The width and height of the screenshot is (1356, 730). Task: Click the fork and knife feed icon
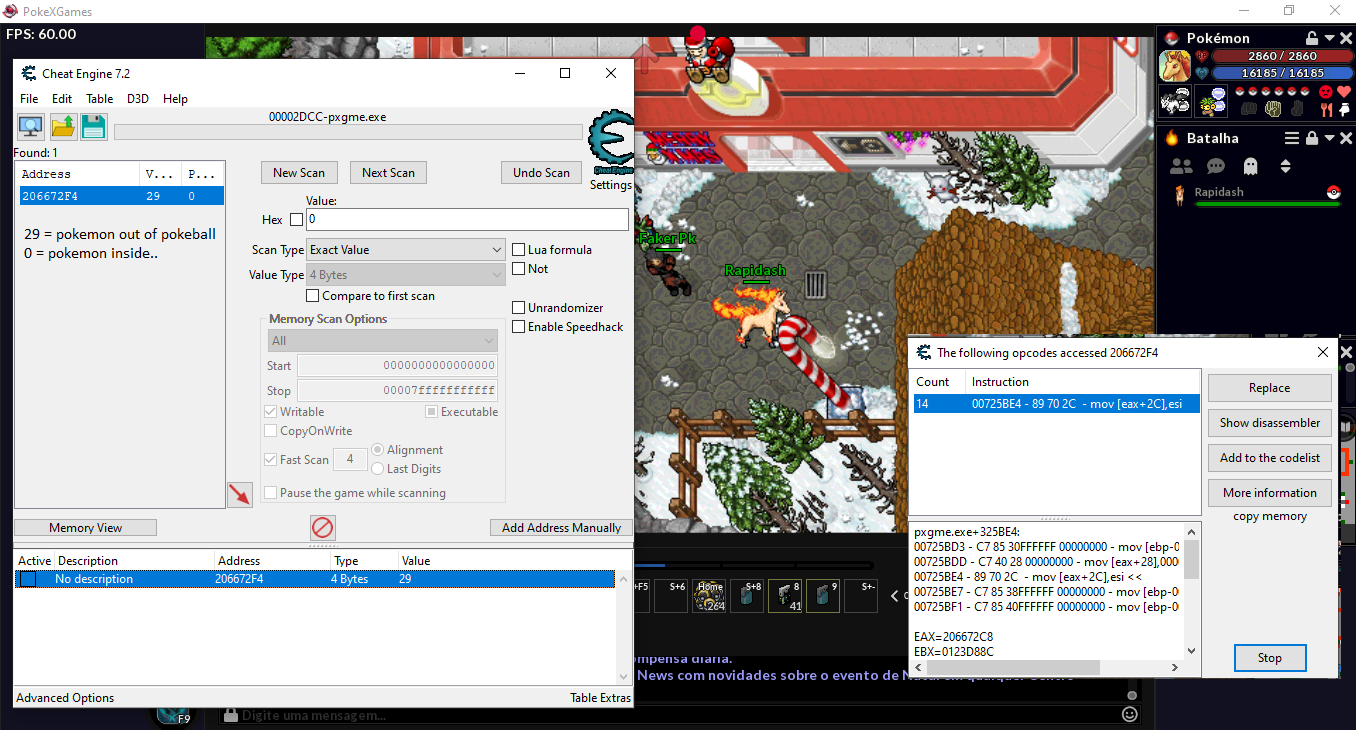click(x=1327, y=110)
